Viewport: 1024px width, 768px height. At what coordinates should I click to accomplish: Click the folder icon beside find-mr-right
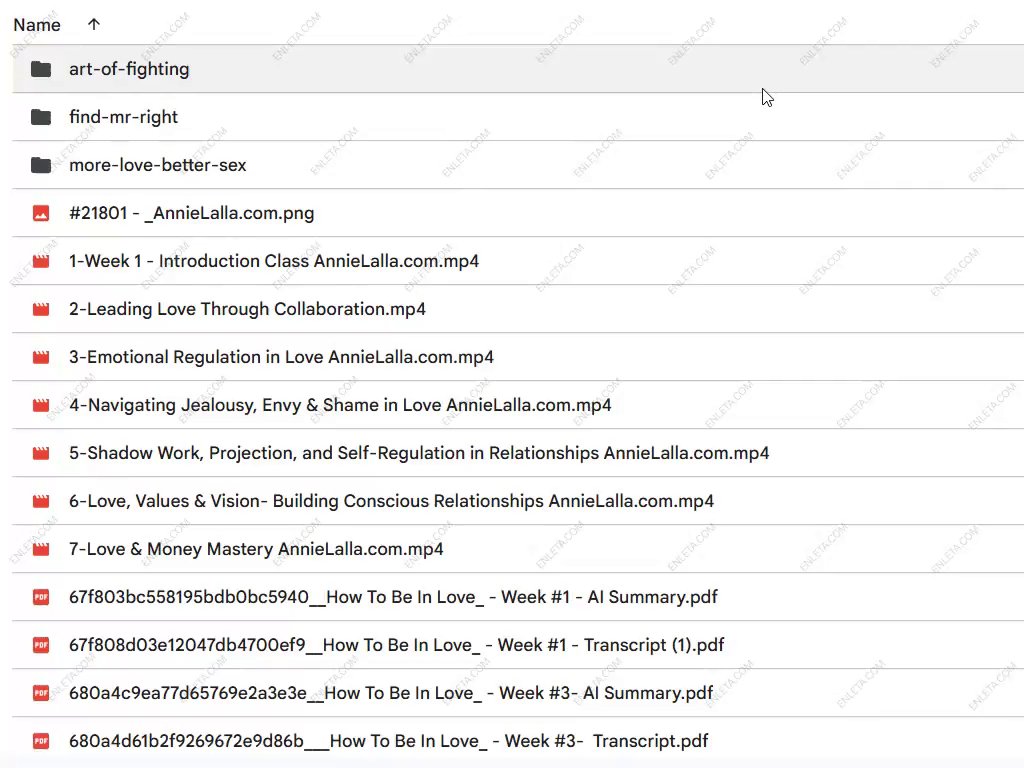(41, 117)
